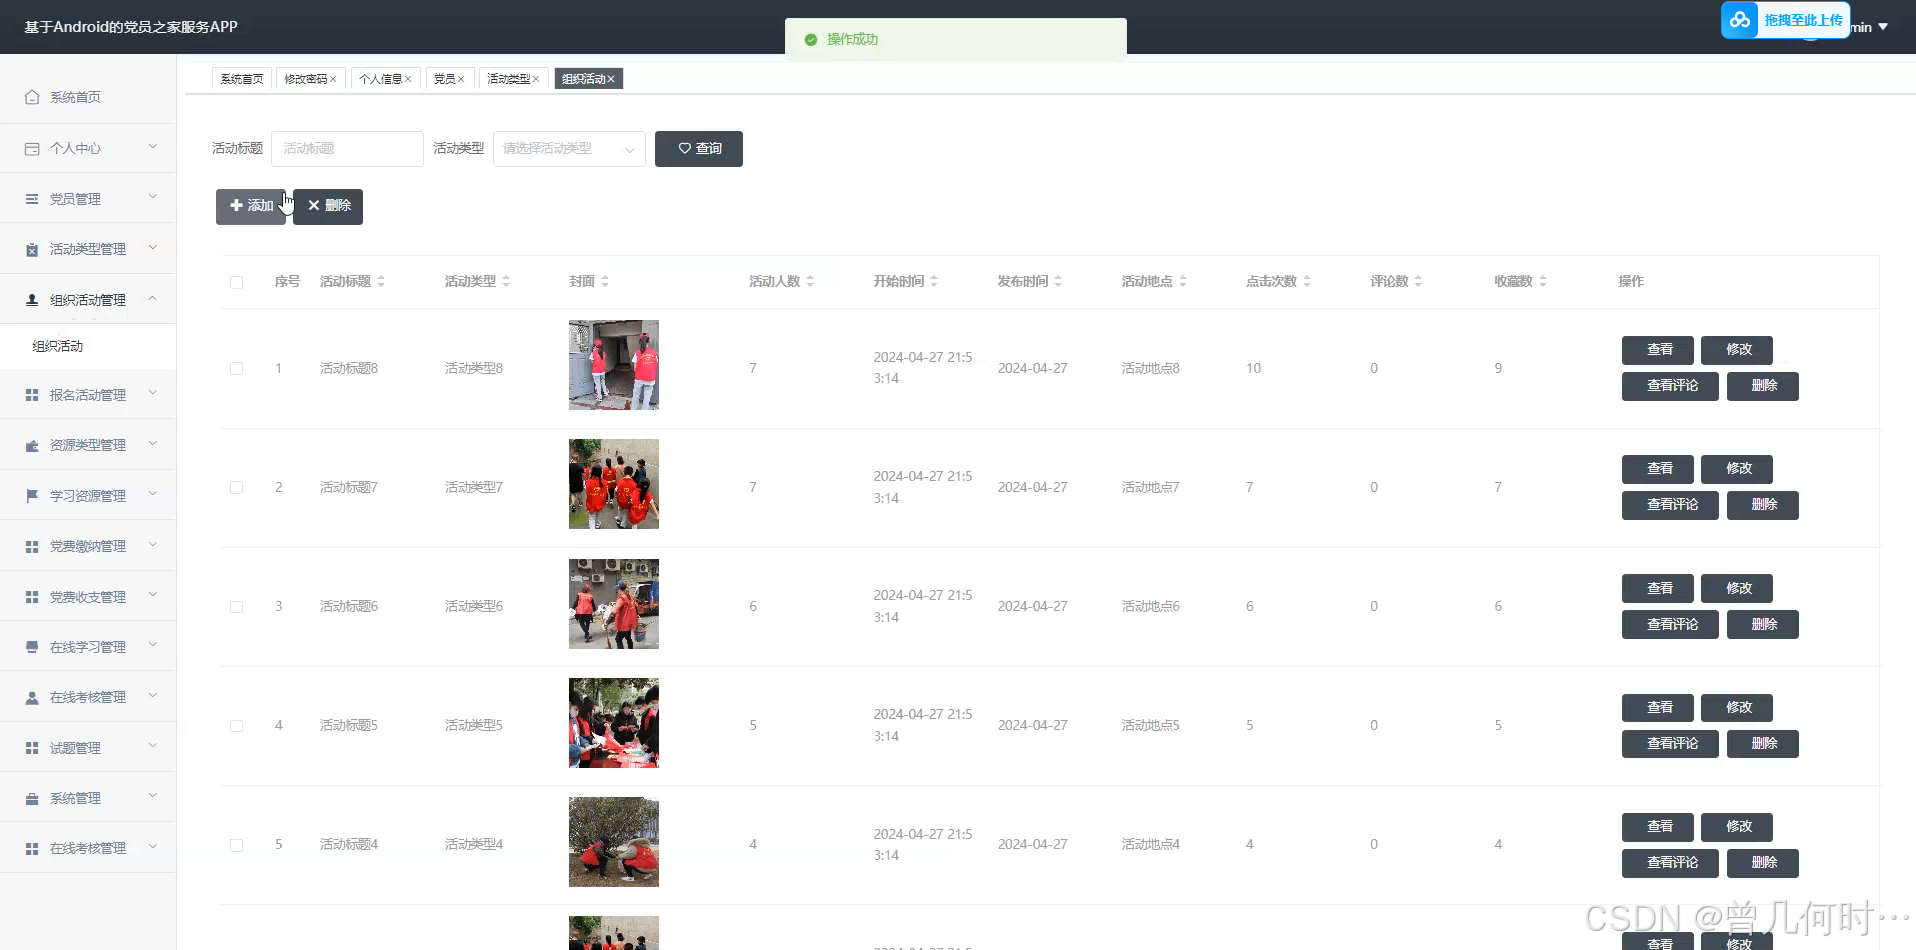Click the 报名活动管理 grid icon

pos(32,395)
